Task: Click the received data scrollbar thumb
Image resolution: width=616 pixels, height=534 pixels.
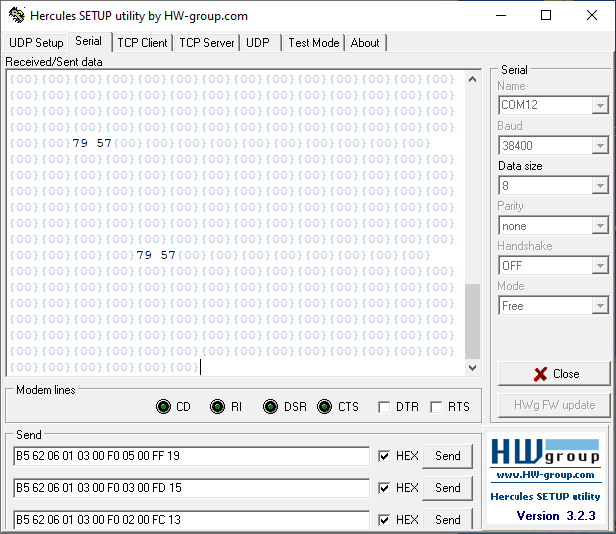Action: pos(472,321)
